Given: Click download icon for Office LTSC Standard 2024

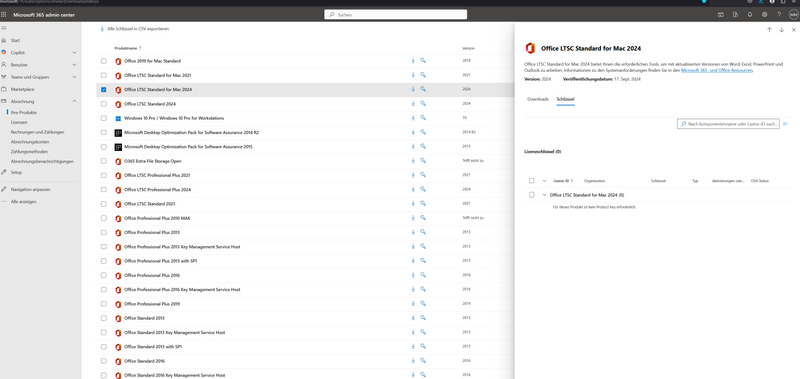Looking at the screenshot, I should point(413,104).
